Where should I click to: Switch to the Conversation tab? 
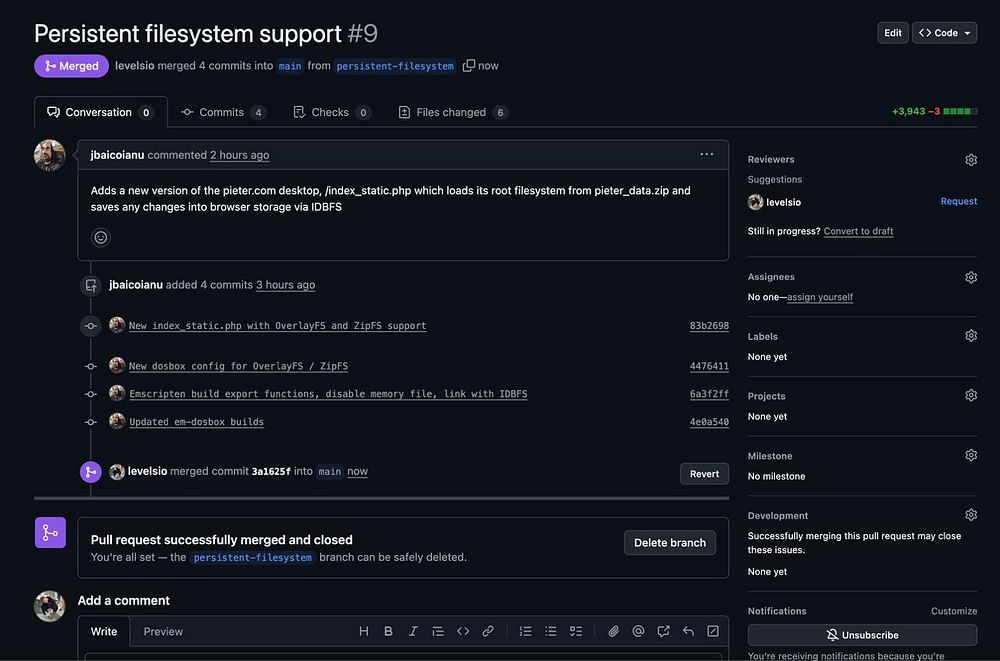coord(100,112)
